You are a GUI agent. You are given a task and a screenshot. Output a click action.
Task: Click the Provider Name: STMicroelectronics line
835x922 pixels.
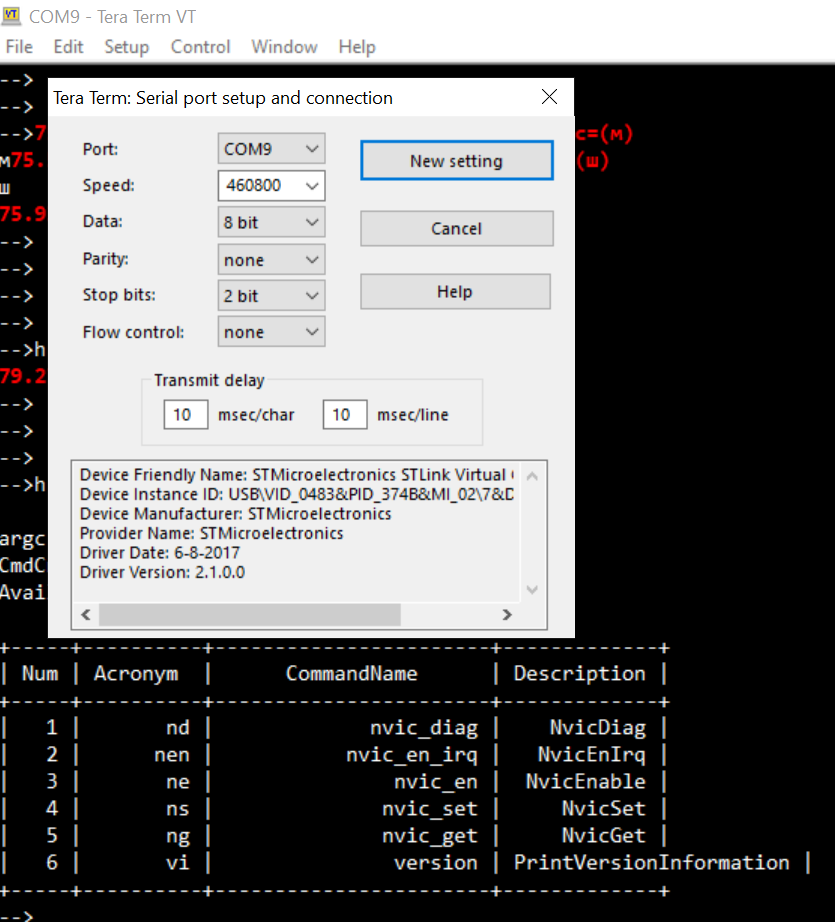pos(212,533)
